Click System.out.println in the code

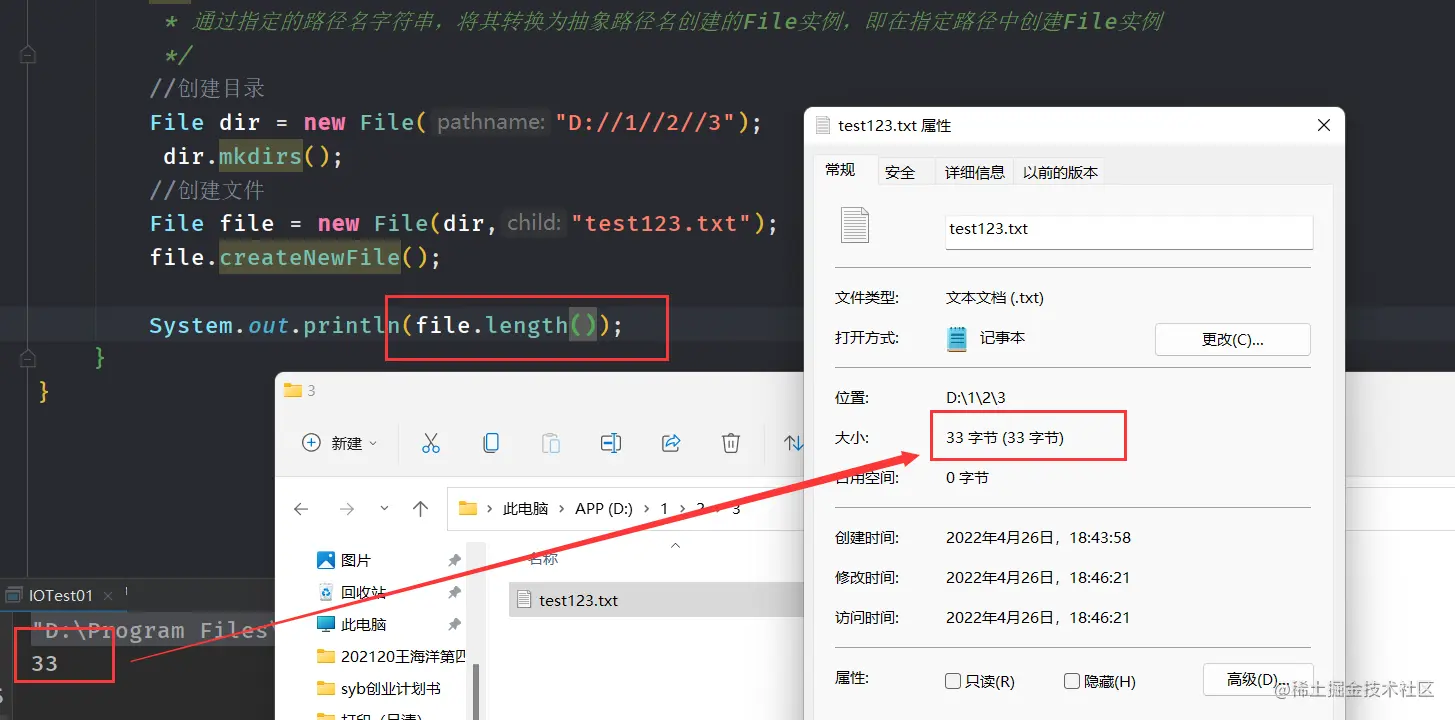point(274,325)
